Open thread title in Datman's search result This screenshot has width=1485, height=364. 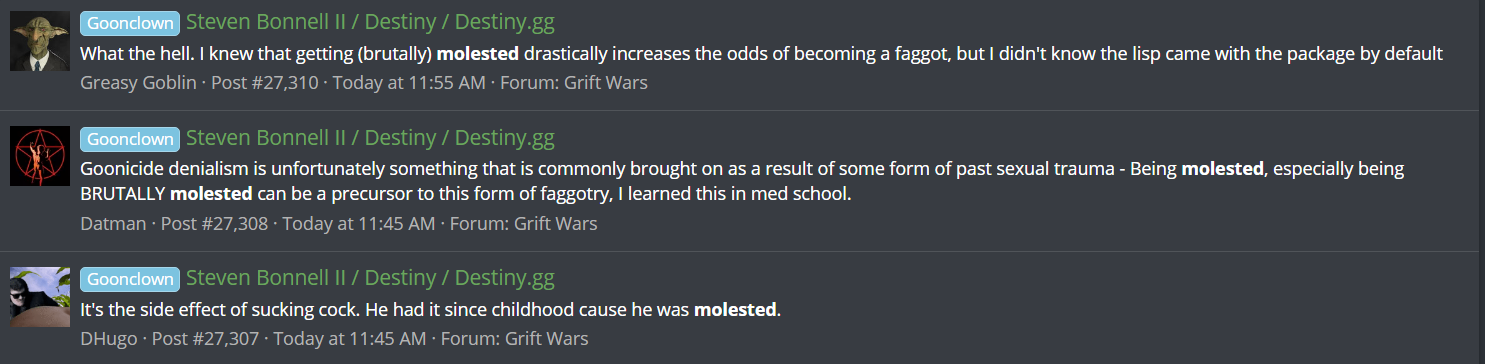pyautogui.click(x=370, y=137)
